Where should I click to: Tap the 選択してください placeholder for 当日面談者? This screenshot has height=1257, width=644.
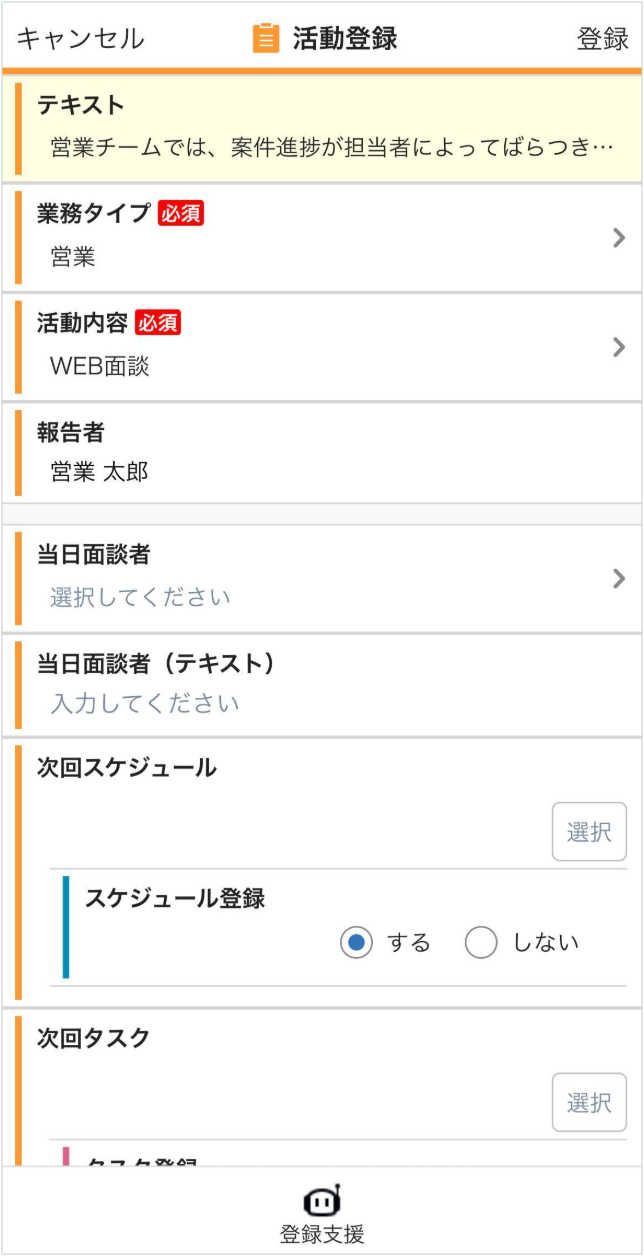point(140,597)
